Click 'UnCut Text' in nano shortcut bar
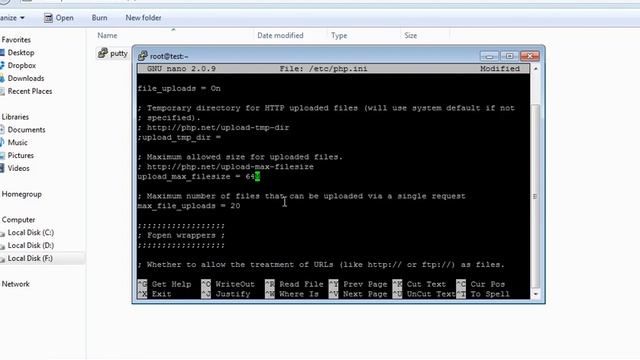The width and height of the screenshot is (640, 360). pyautogui.click(x=431, y=294)
